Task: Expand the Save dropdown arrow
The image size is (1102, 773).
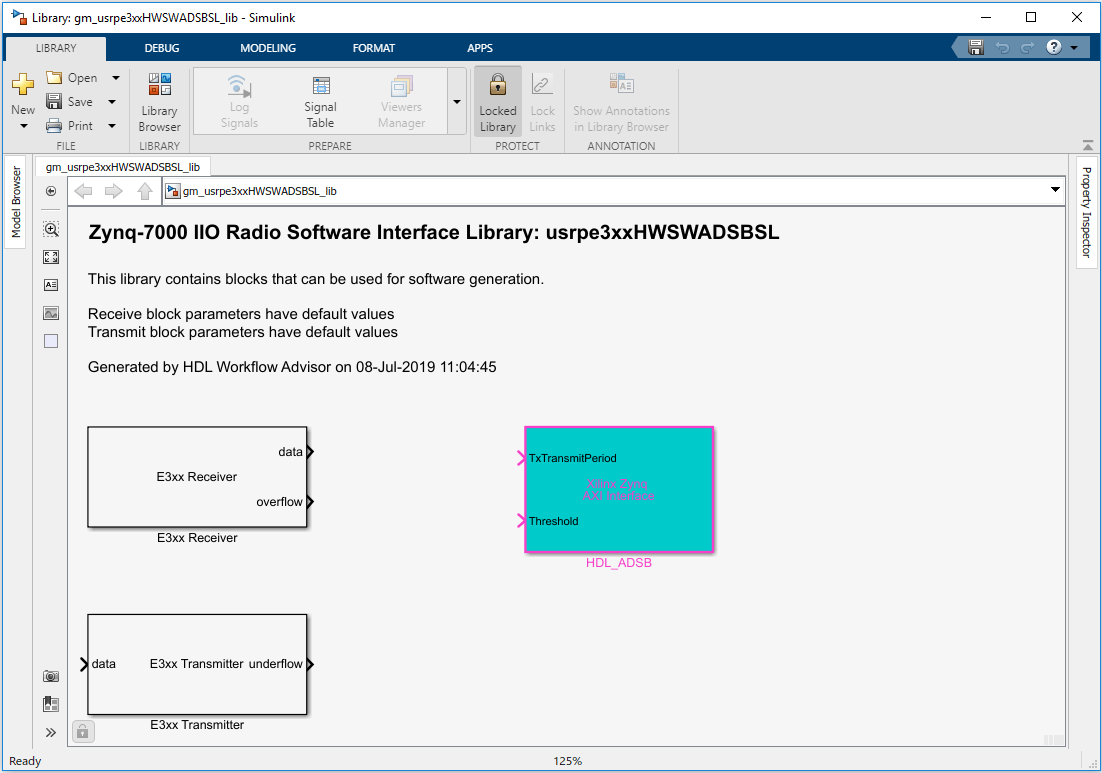Action: click(112, 102)
